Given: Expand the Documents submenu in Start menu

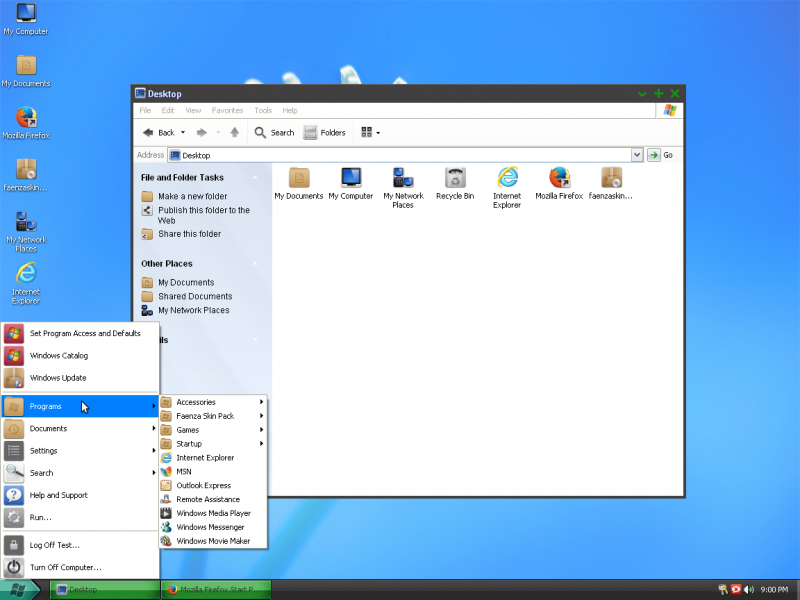Looking at the screenshot, I should coord(80,429).
